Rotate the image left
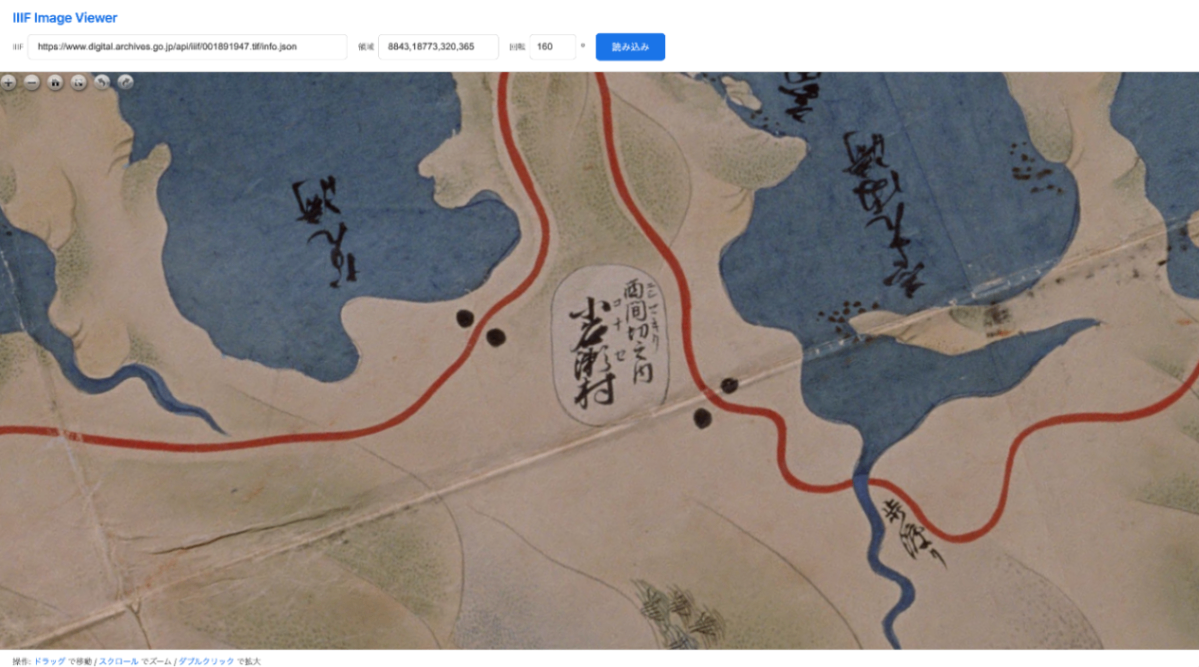 coord(102,82)
